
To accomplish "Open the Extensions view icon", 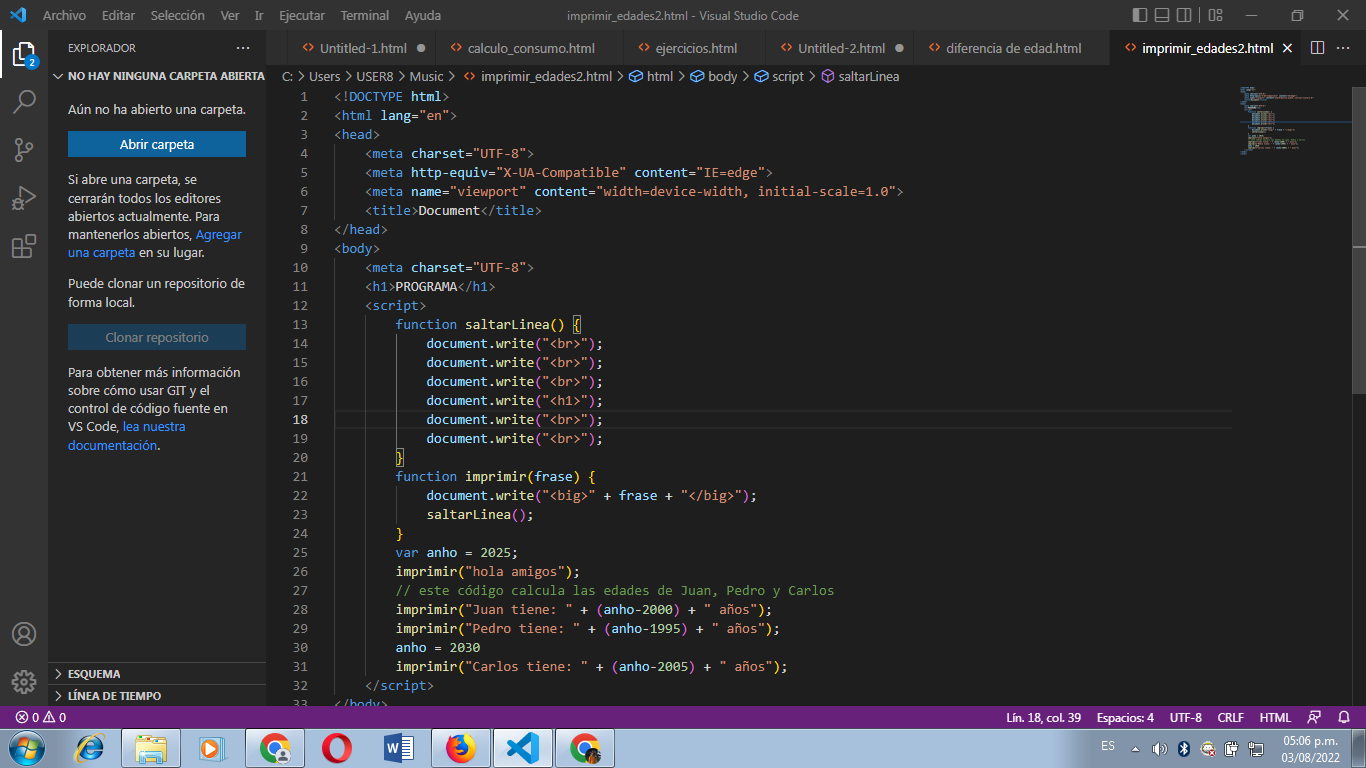I will pos(24,247).
